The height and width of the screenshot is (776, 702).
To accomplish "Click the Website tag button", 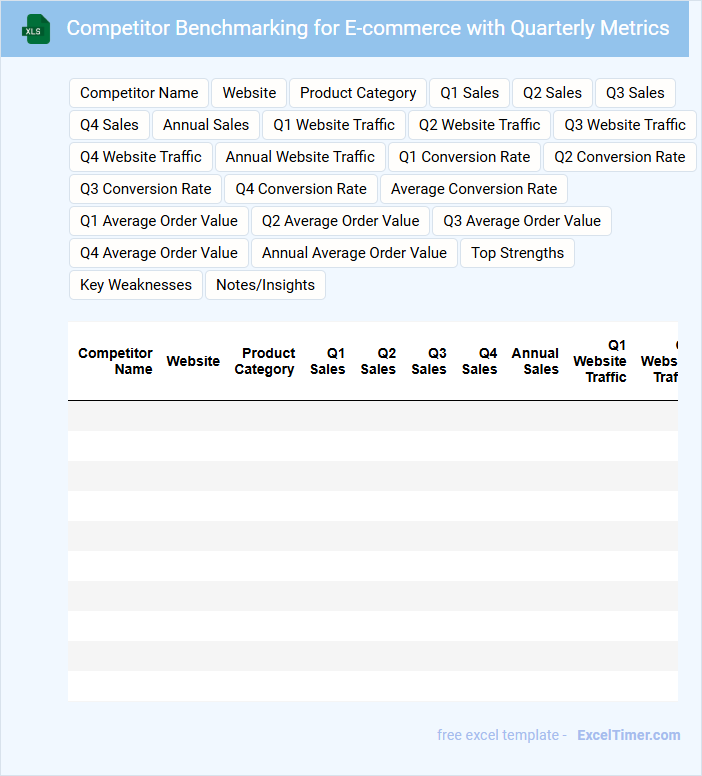I will [x=249, y=93].
